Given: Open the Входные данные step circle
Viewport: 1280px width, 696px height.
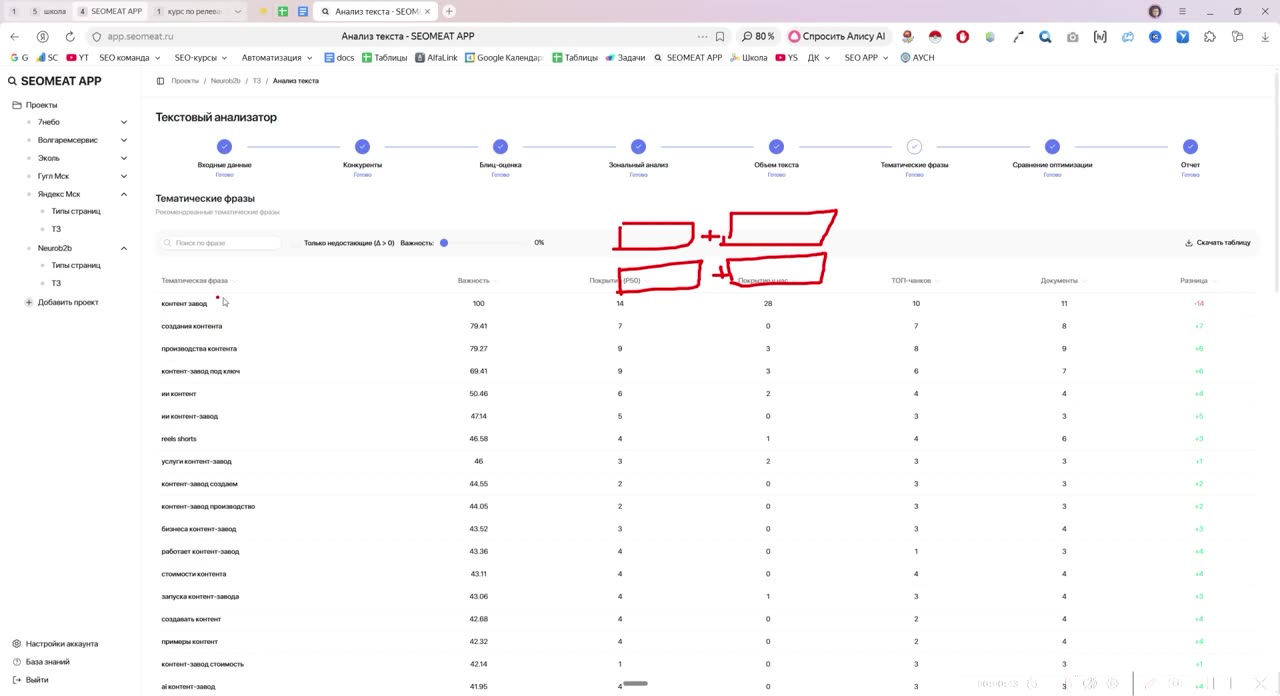Looking at the screenshot, I should [224, 146].
